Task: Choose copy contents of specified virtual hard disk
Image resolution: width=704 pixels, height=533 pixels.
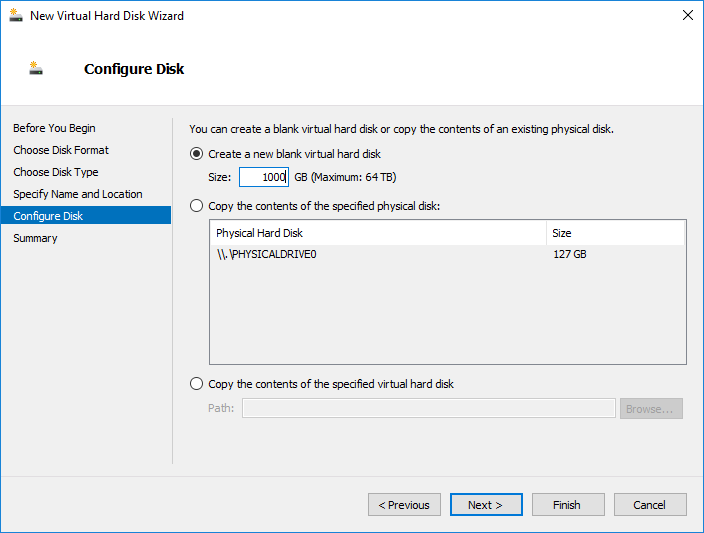Action: coord(197,384)
